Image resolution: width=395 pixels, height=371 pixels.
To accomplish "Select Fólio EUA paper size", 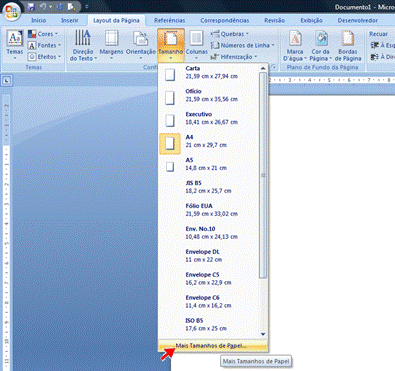I will 209,210.
